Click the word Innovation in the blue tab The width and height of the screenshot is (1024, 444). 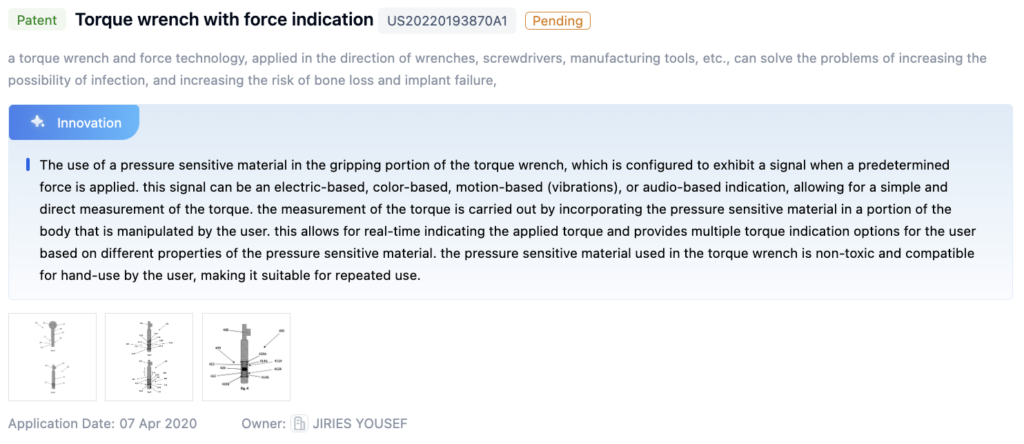tap(89, 122)
